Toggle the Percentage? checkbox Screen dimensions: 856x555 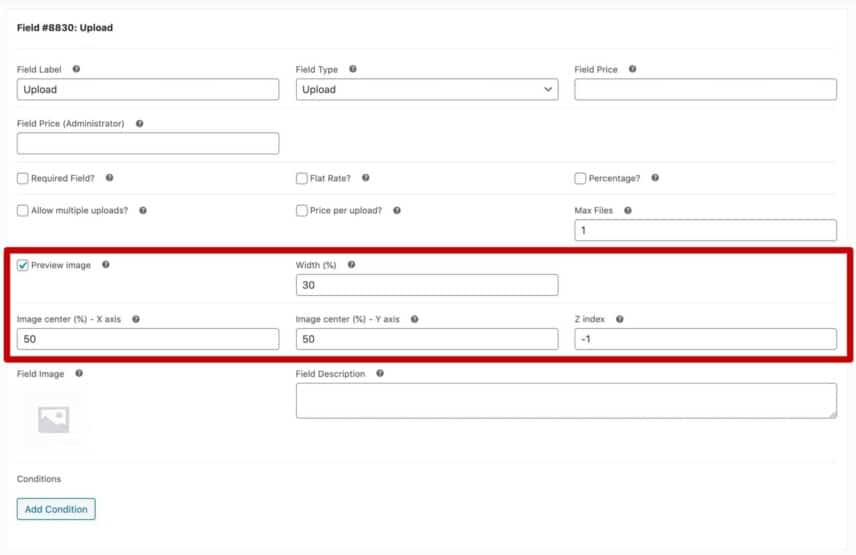pyautogui.click(x=580, y=178)
